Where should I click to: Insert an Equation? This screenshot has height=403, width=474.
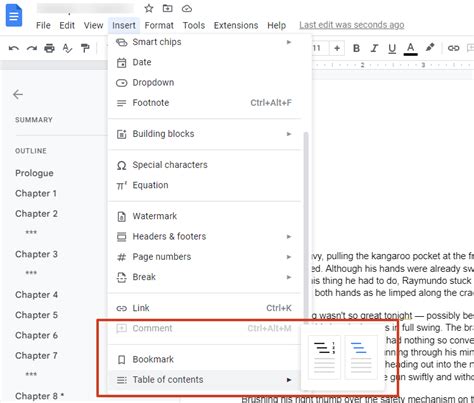coord(204,185)
